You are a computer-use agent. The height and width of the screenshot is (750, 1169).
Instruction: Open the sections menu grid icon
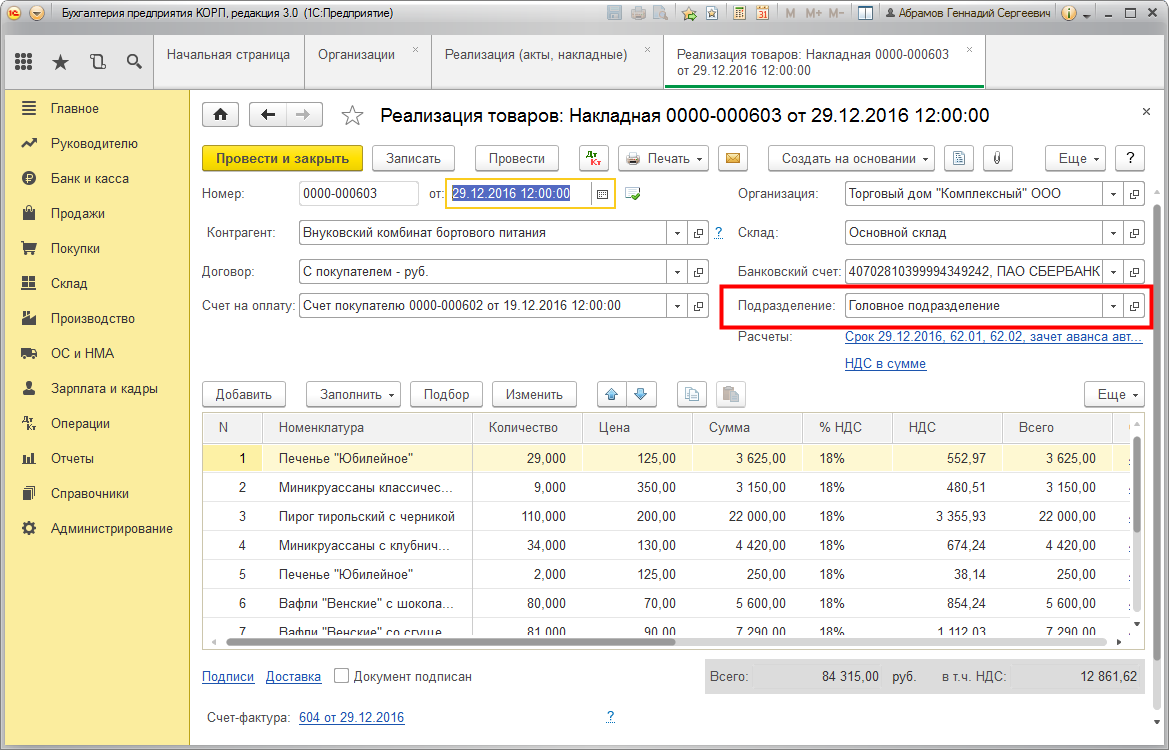coord(24,62)
